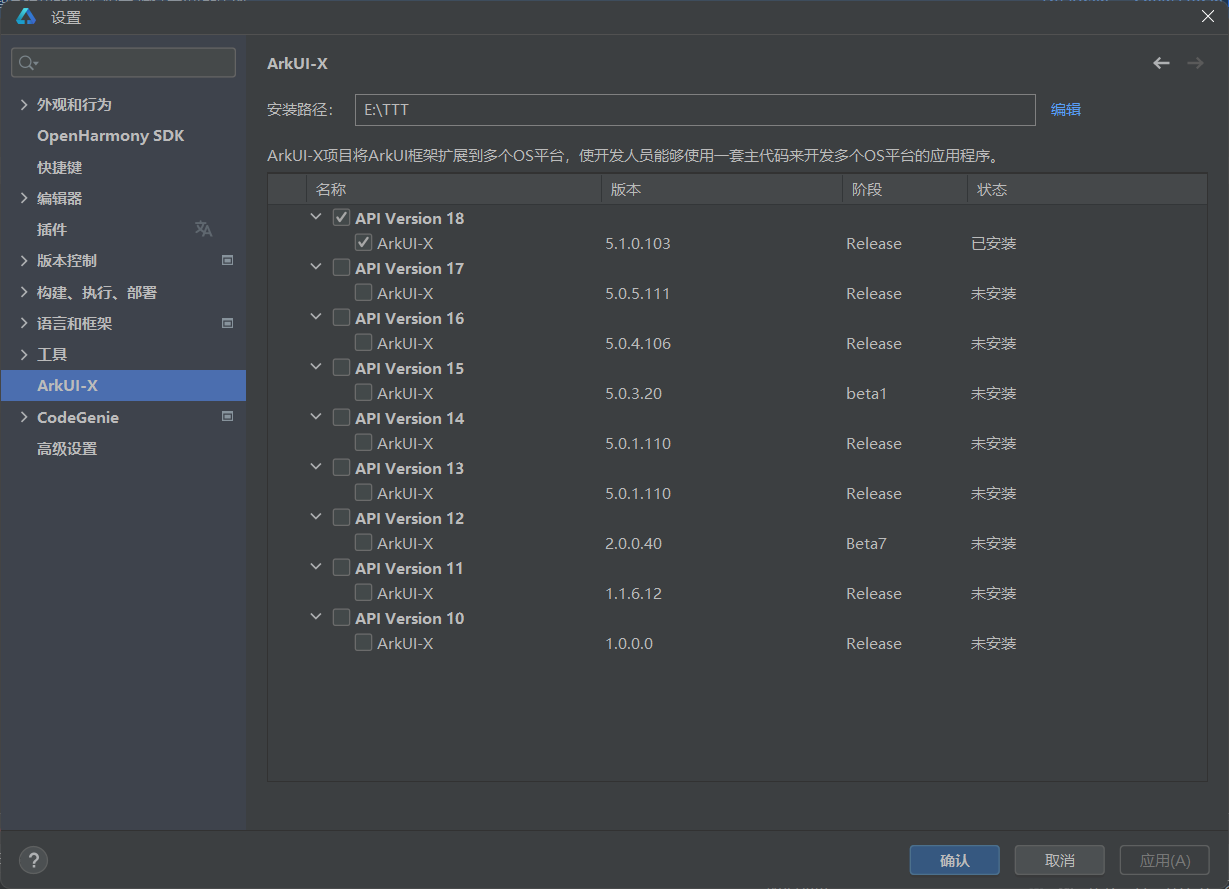Enable the API Version 13 checkbox
Screen dimensions: 1229x889
[341, 468]
